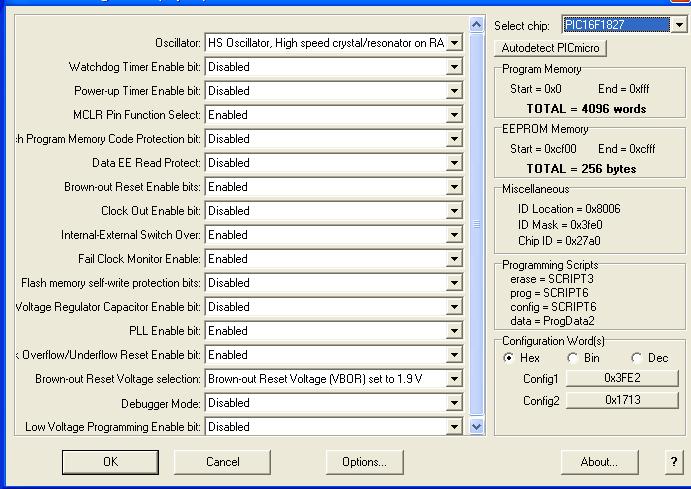
Task: Open Voltage Regulator Capacitor Enable dropdown
Action: tap(334, 307)
